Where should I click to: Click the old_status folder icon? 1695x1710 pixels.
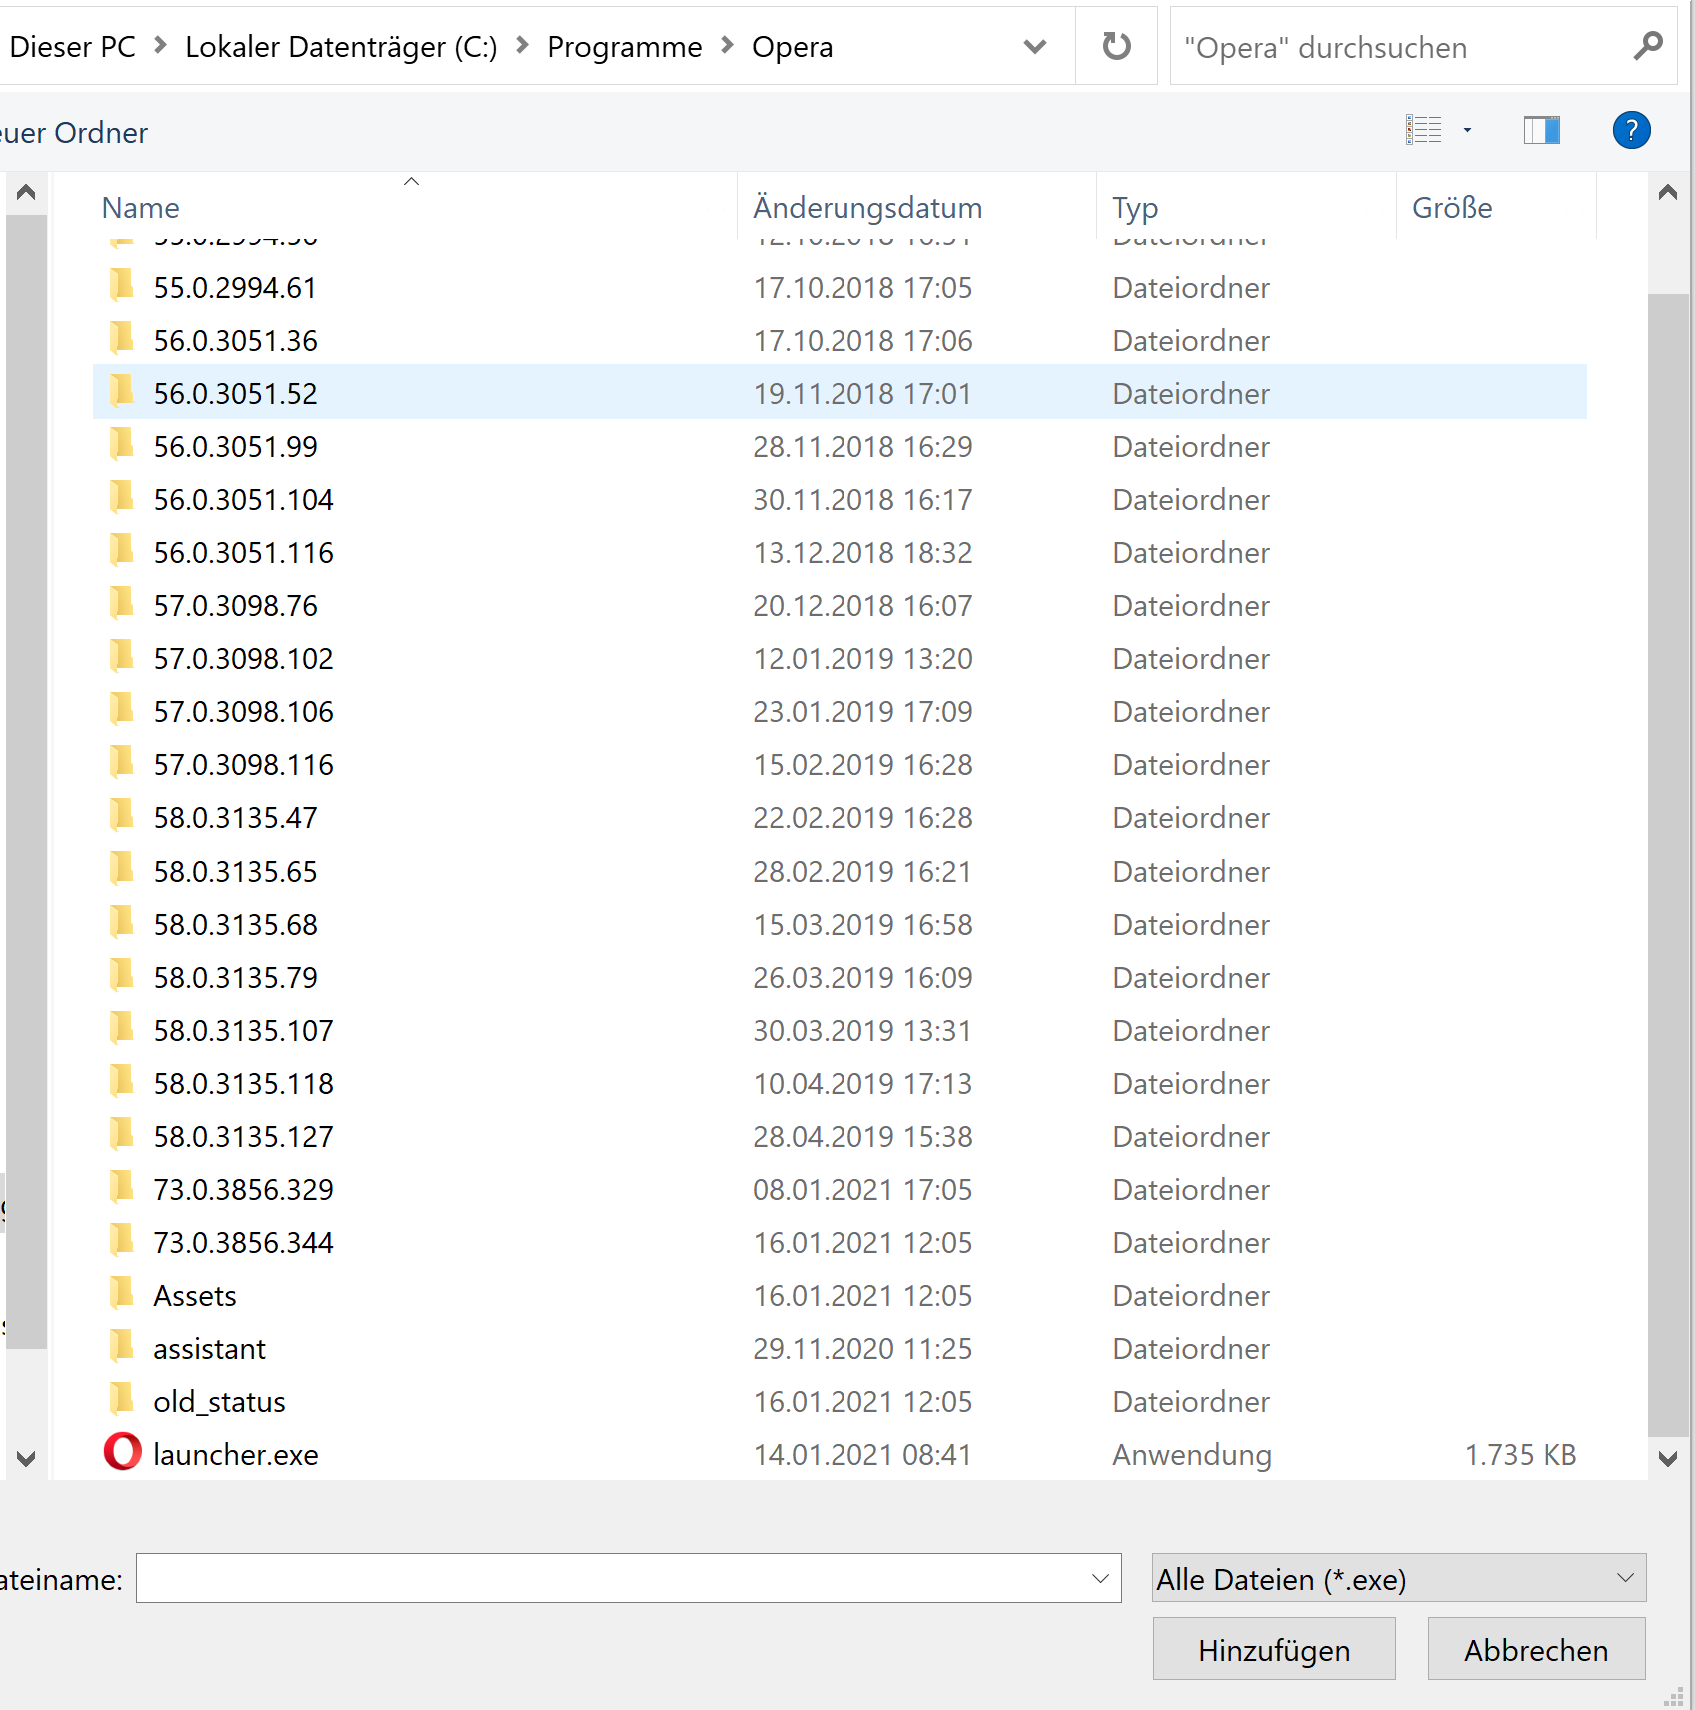tap(122, 1400)
